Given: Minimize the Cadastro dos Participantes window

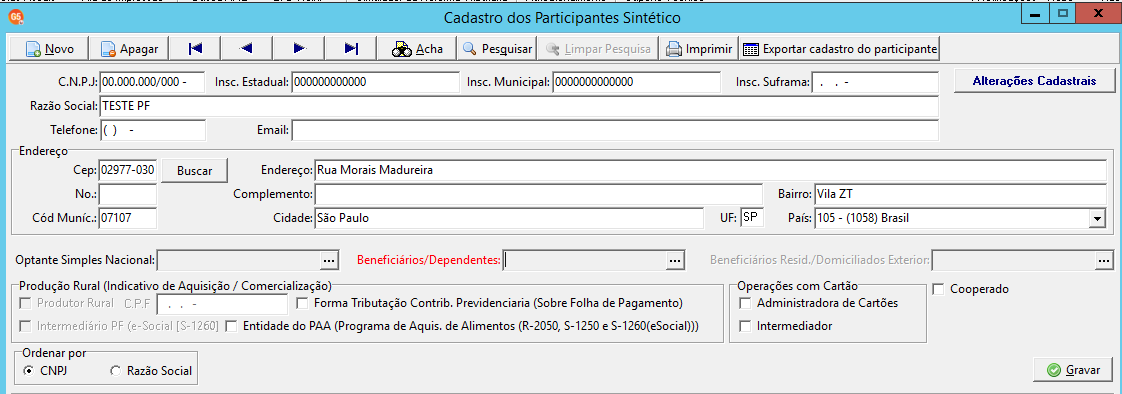Looking at the screenshot, I should click(x=1034, y=13).
